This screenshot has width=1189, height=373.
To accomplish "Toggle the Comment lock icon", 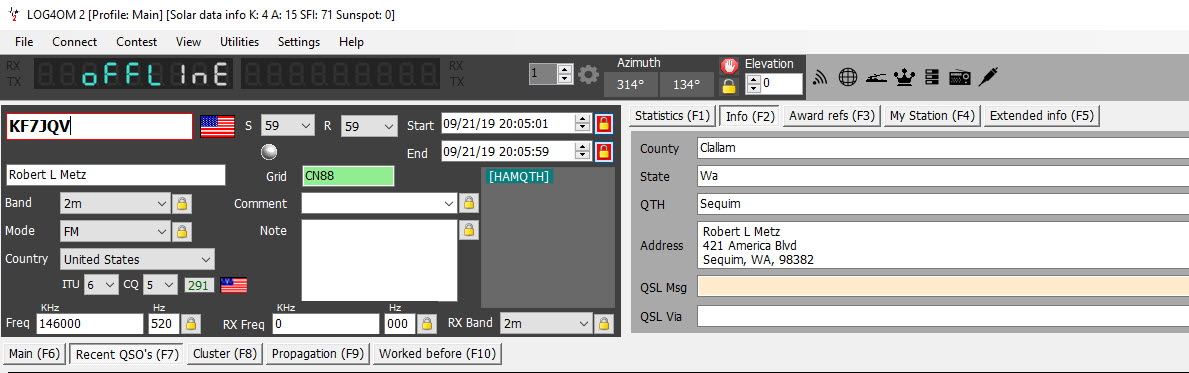I will [469, 203].
